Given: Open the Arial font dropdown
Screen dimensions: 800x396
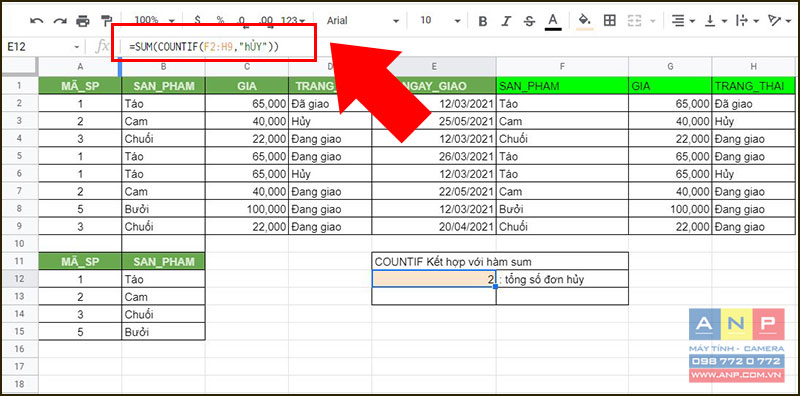Looking at the screenshot, I should click(x=363, y=20).
